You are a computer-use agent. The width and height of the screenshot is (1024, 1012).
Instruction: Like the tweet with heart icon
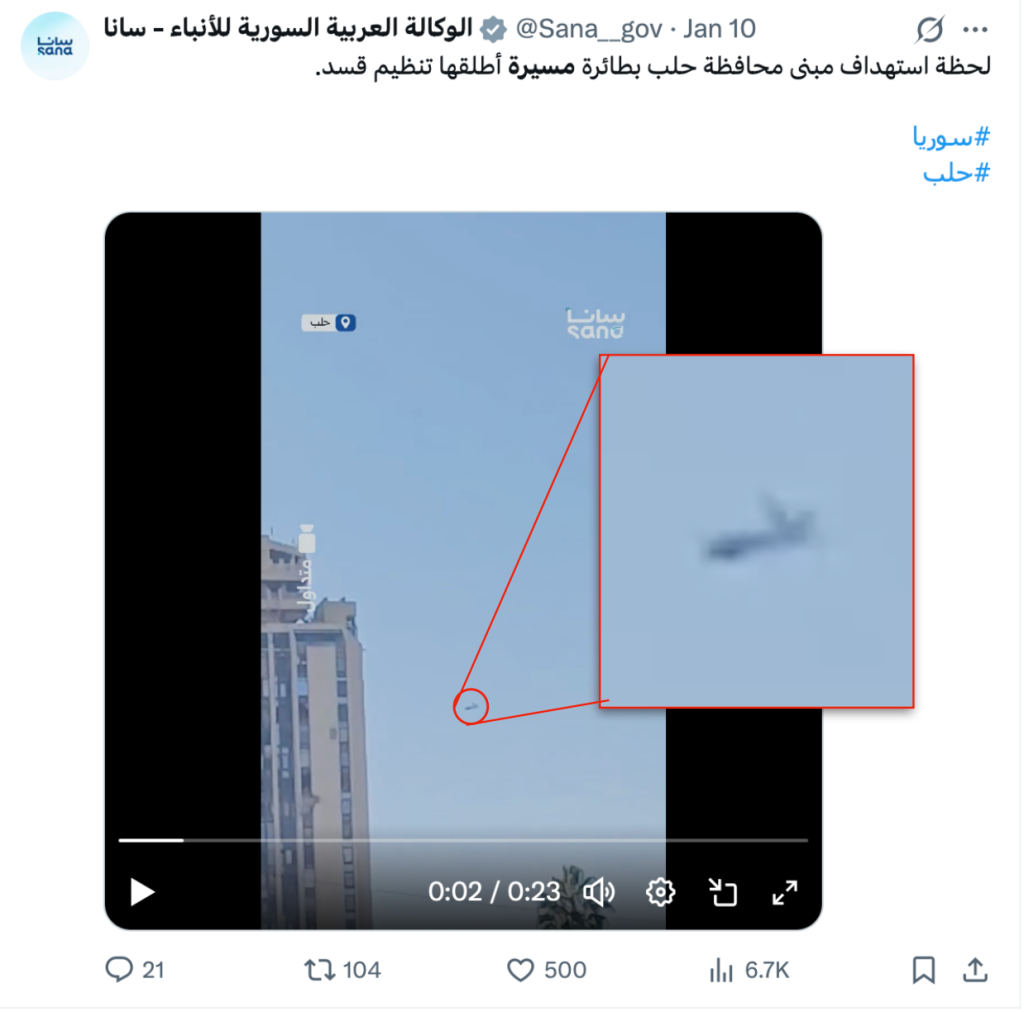tap(521, 972)
